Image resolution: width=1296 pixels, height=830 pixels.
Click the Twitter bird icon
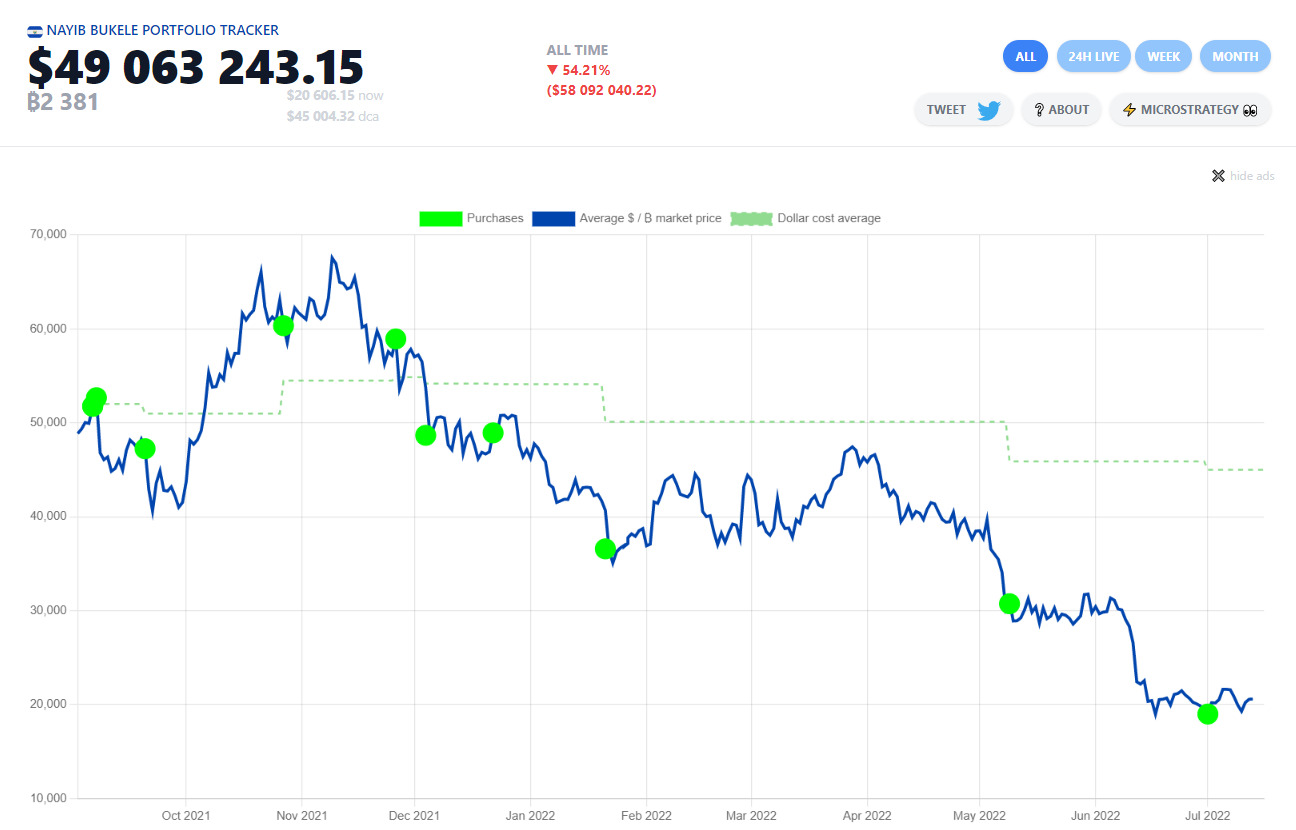(x=989, y=110)
